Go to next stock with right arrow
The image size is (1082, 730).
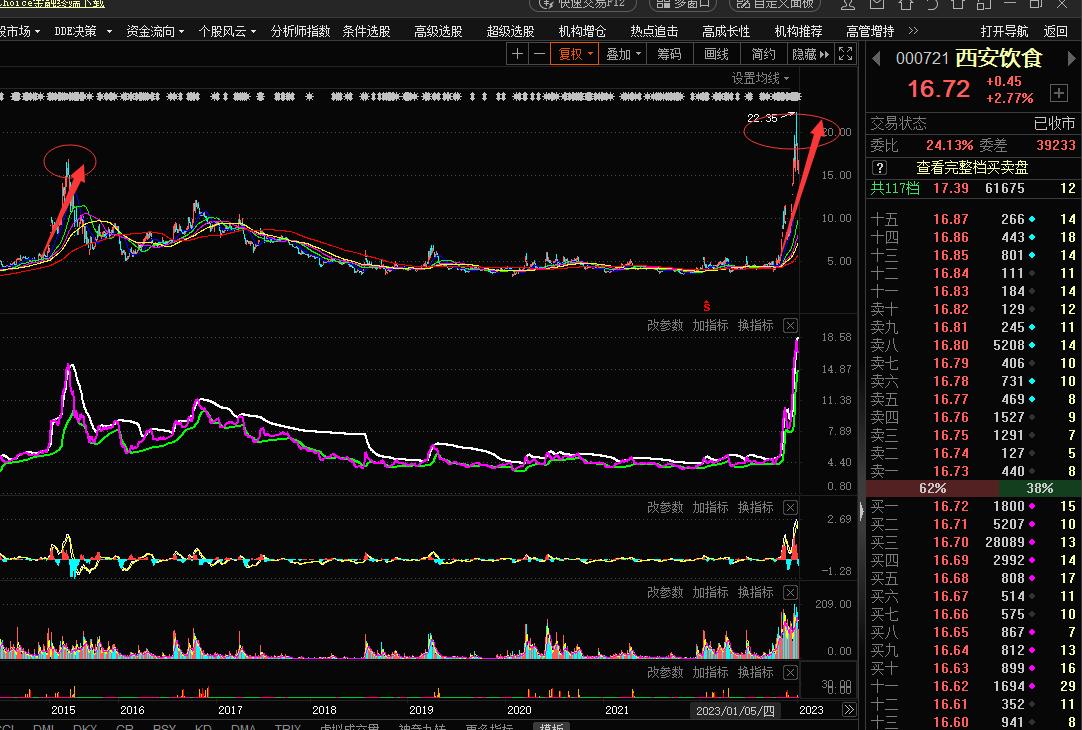1072,59
